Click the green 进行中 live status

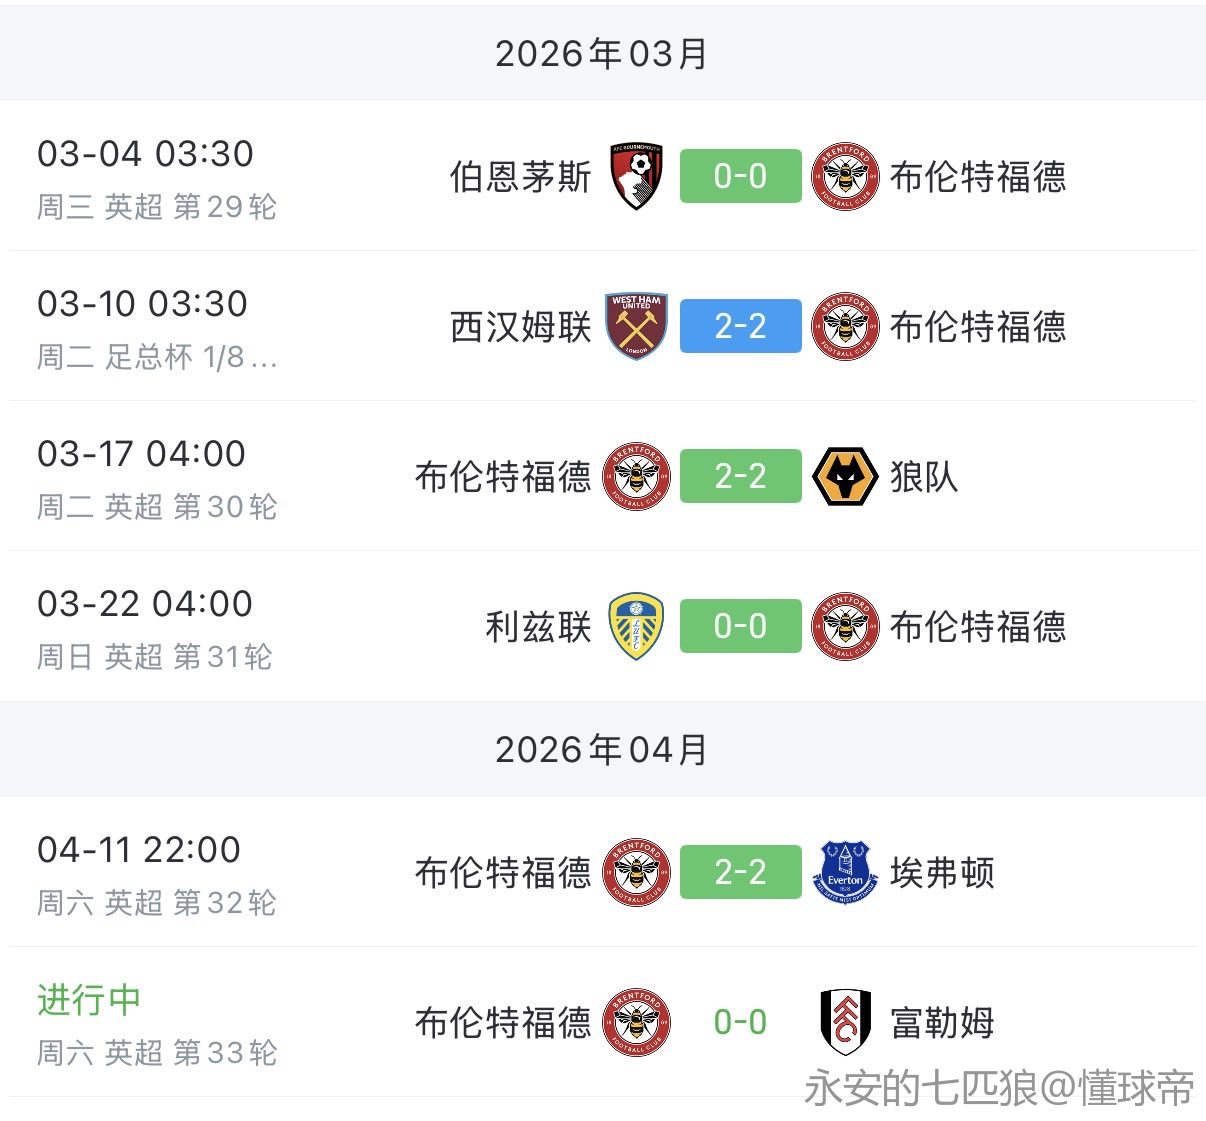(x=89, y=999)
